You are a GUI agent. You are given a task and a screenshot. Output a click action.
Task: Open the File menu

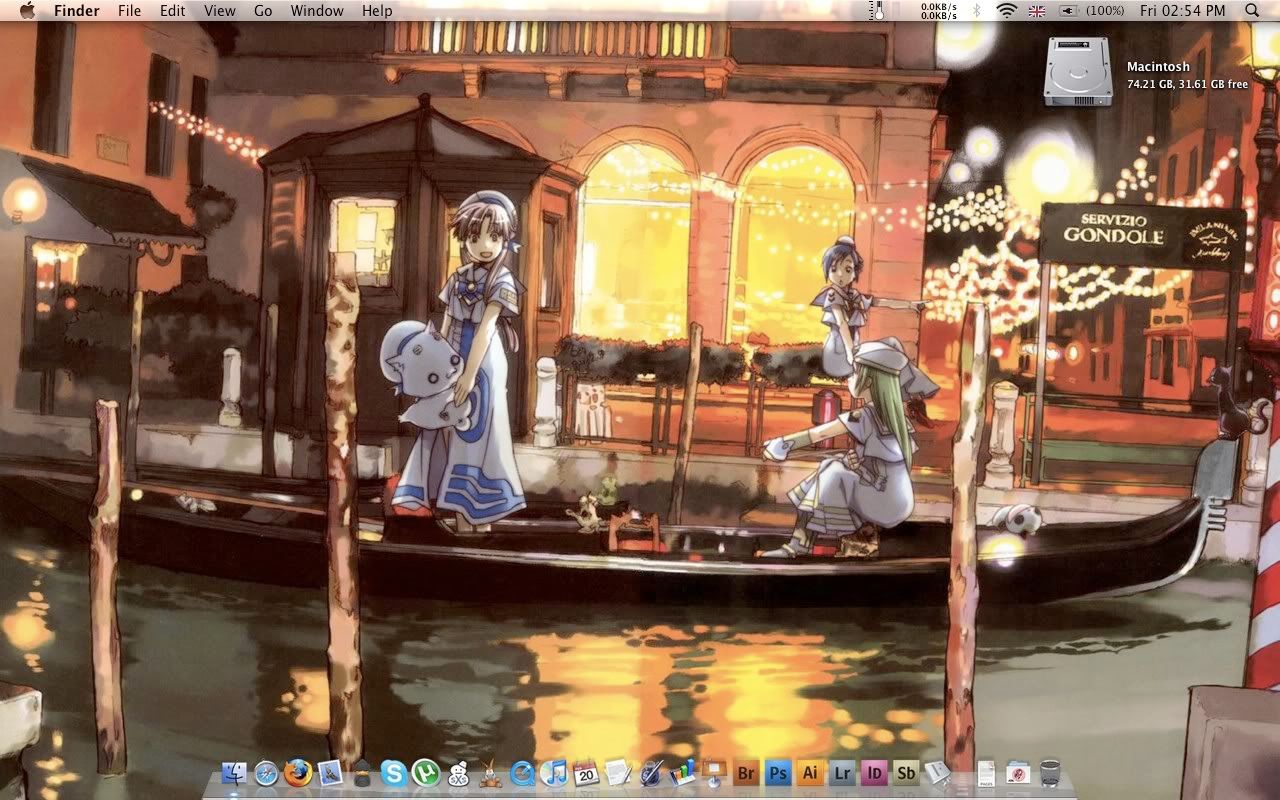[x=129, y=10]
